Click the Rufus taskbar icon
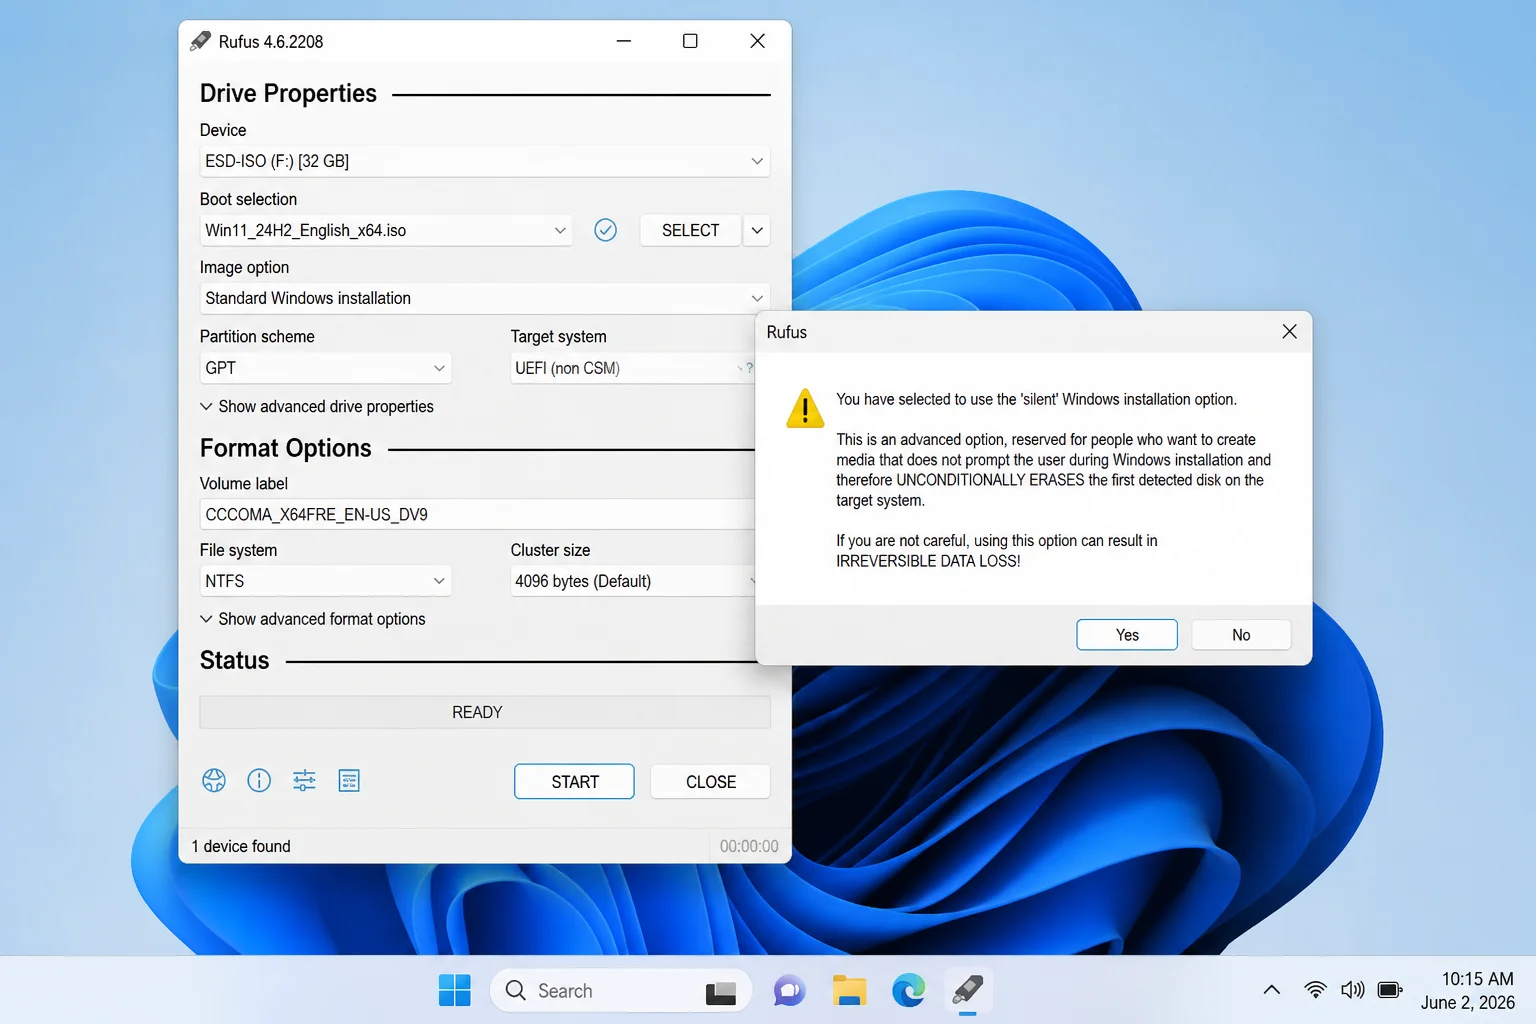This screenshot has width=1536, height=1024. coord(967,990)
